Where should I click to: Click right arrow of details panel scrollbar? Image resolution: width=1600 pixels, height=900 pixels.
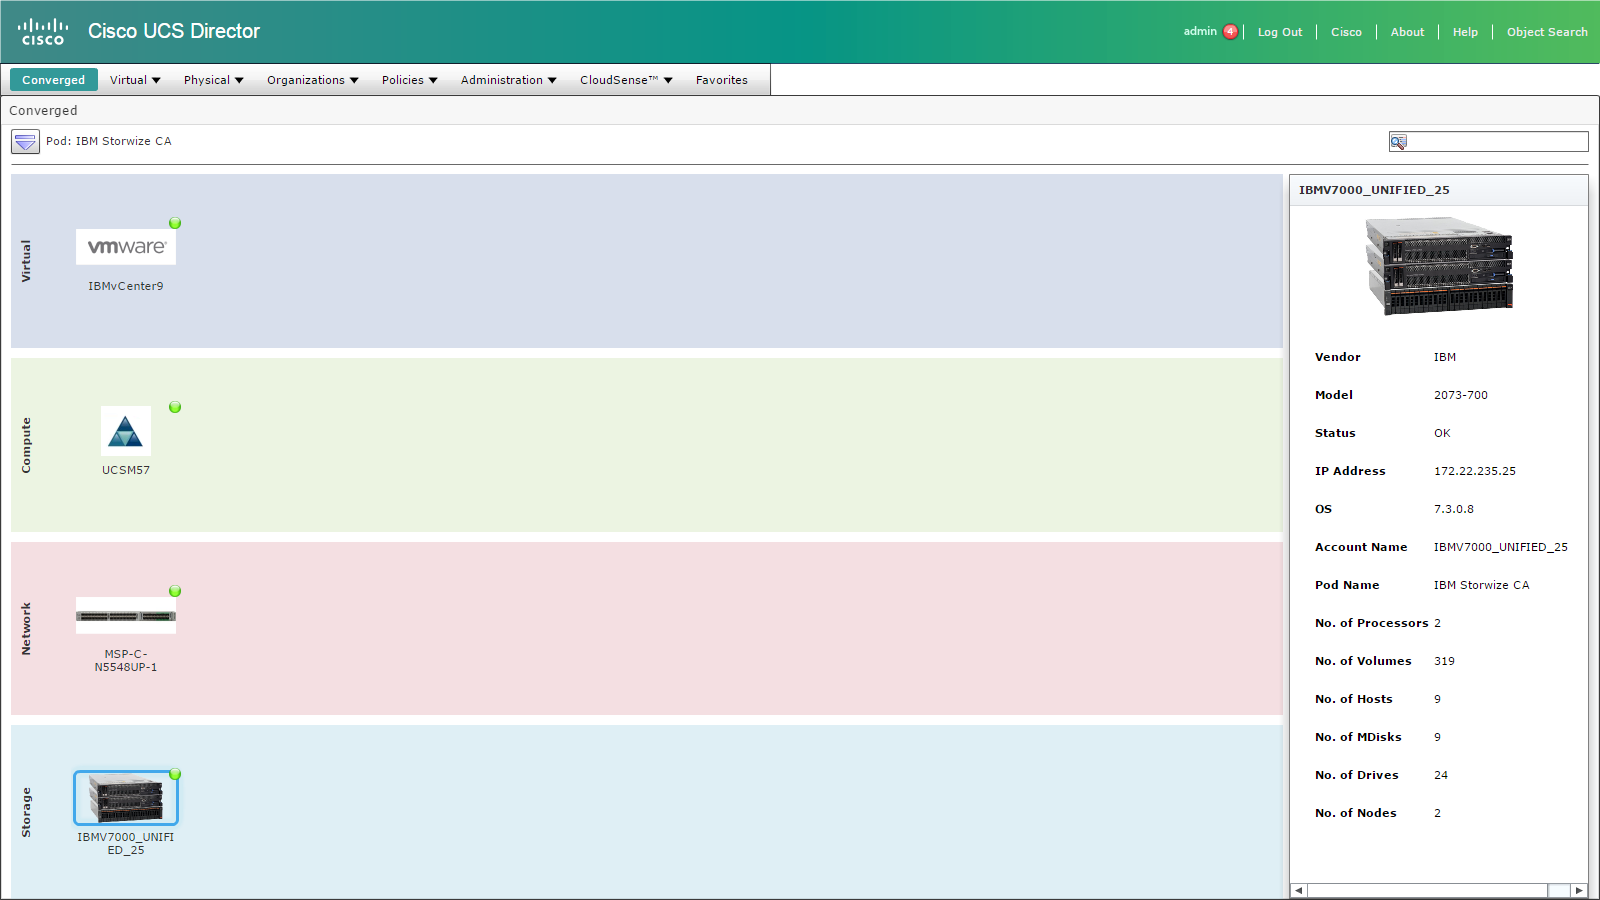point(1579,890)
